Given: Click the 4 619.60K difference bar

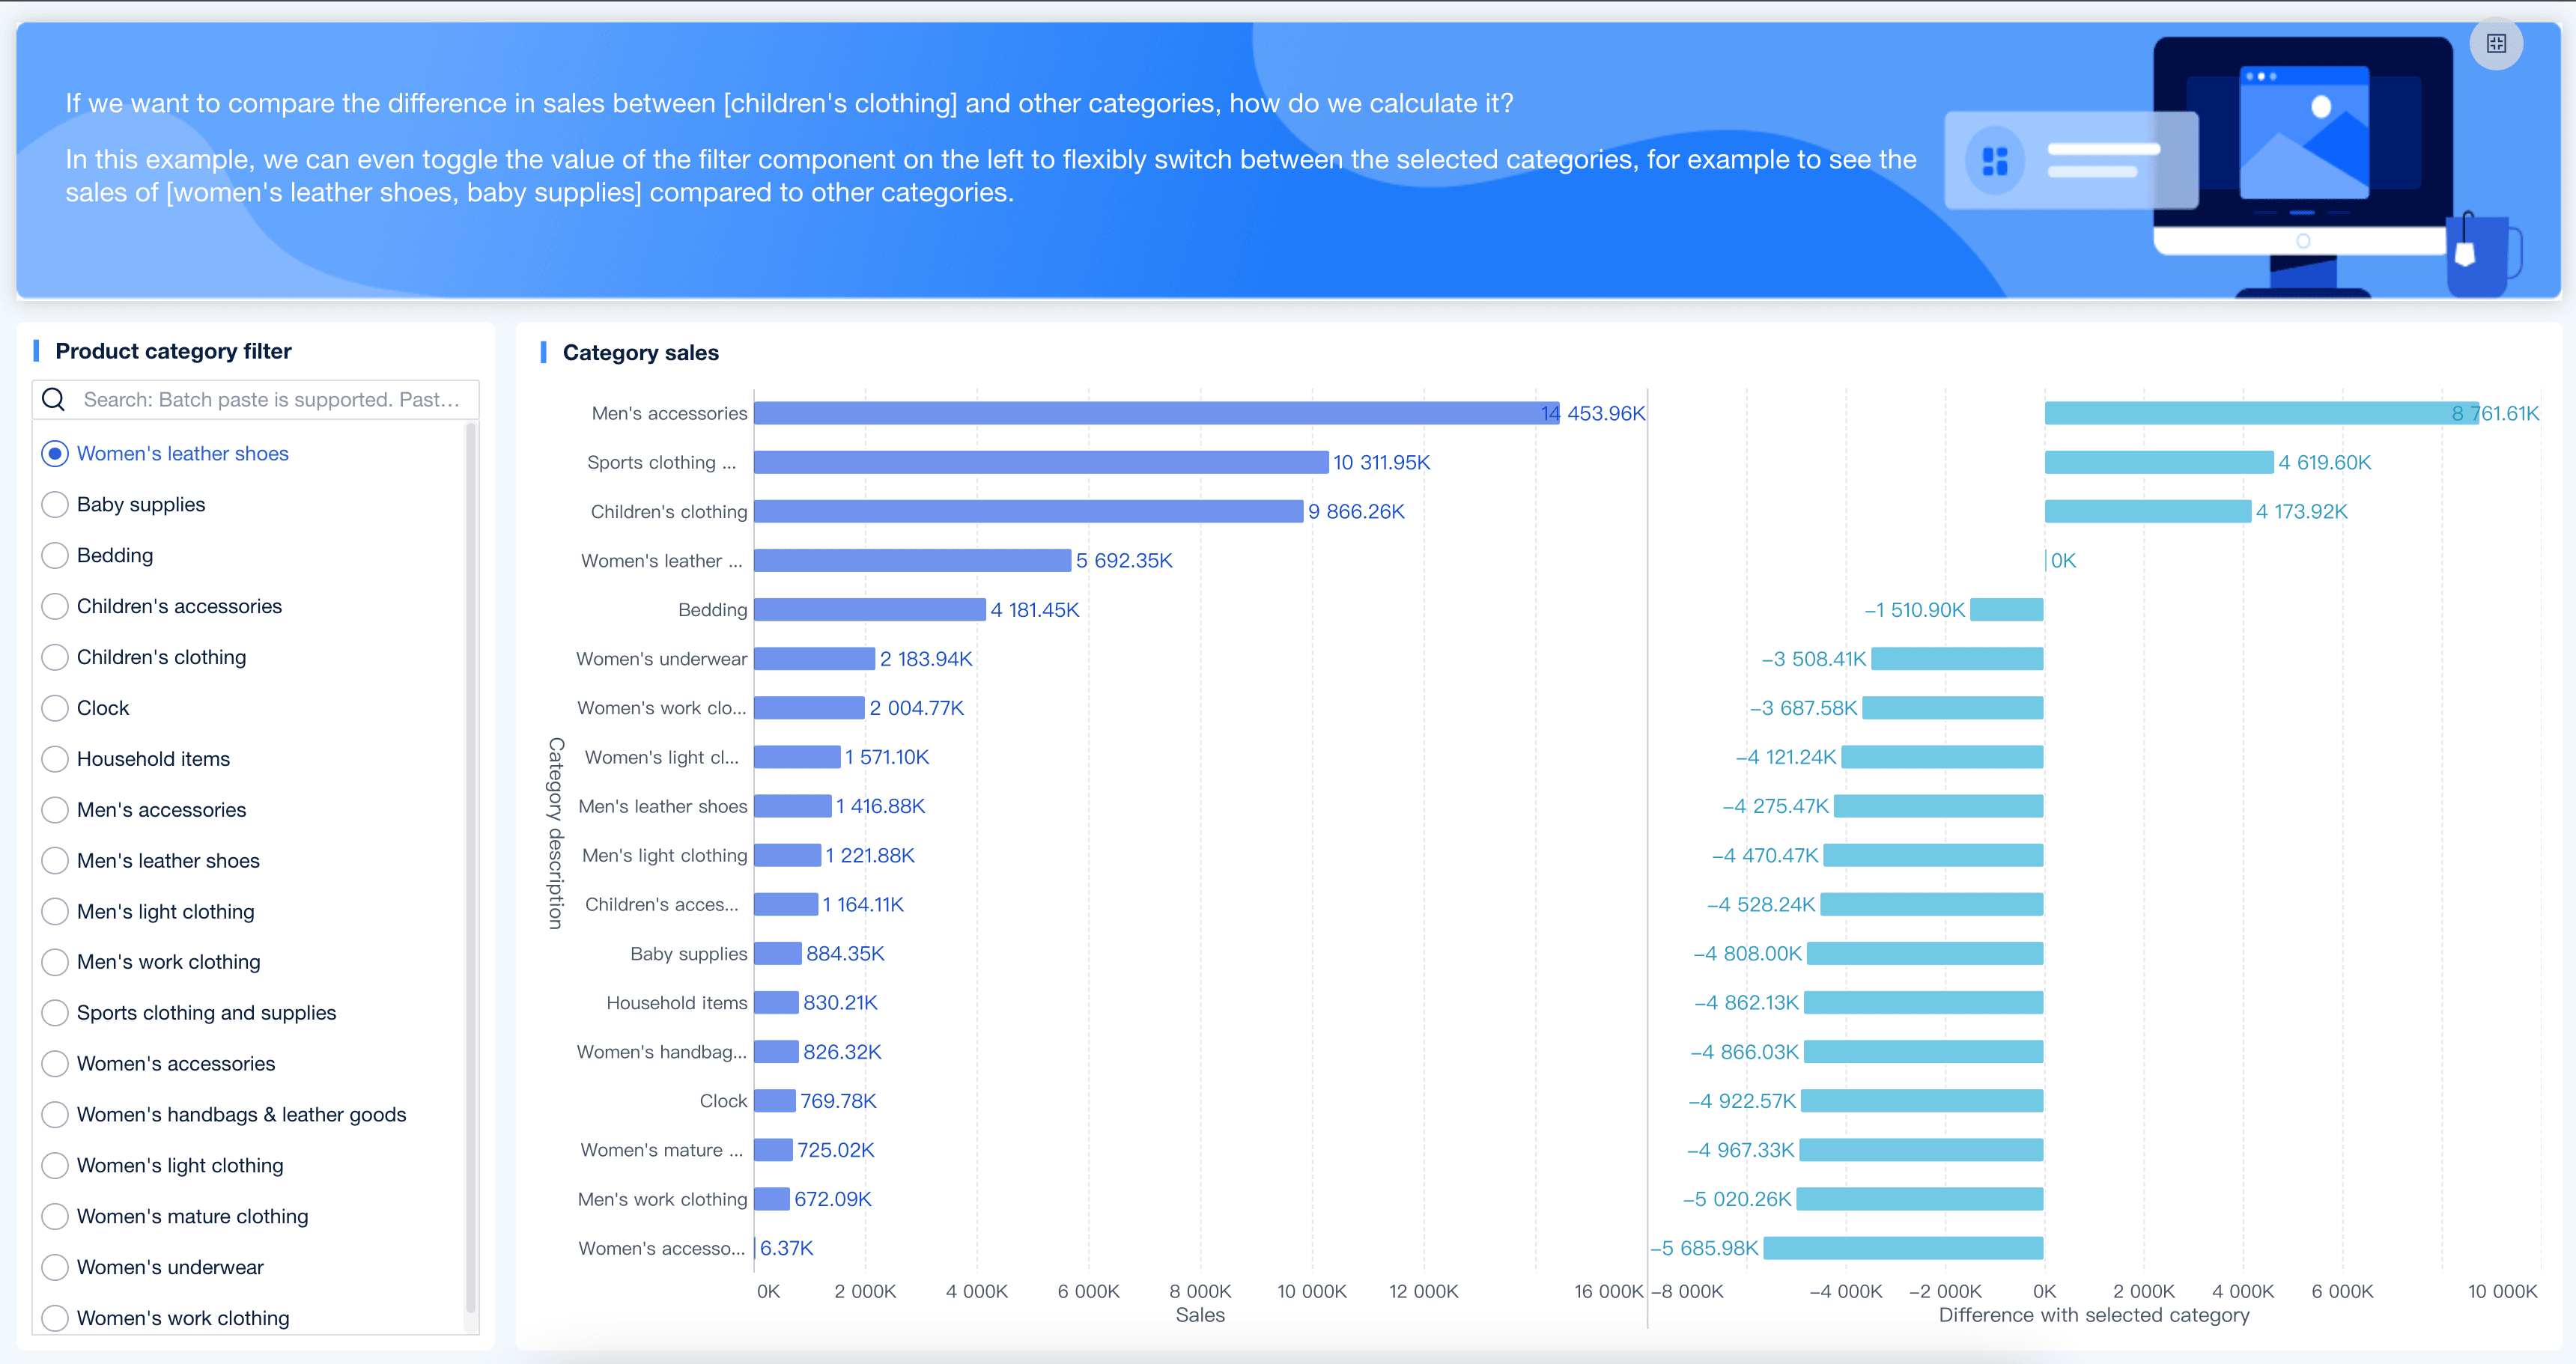Looking at the screenshot, I should pos(2159,462).
